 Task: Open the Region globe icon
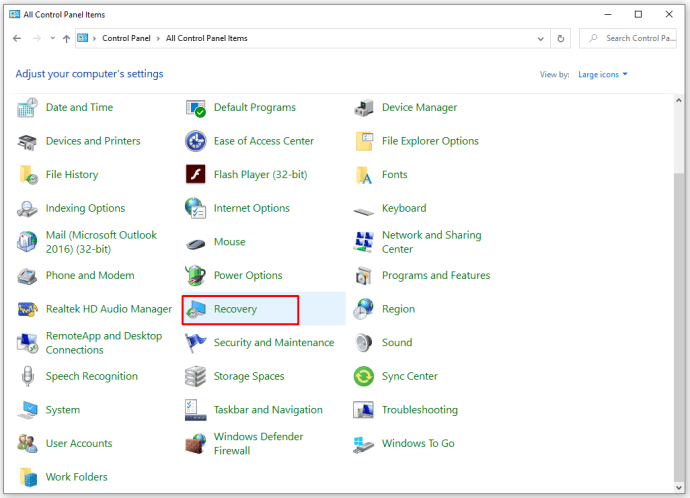pos(363,309)
